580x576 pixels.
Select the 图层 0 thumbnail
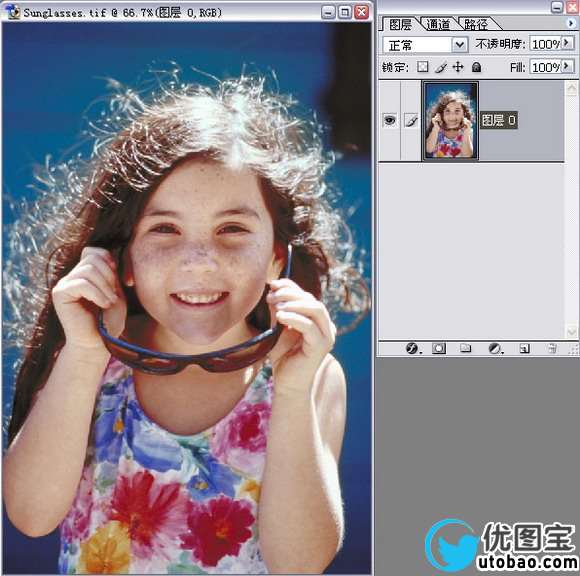(450, 121)
